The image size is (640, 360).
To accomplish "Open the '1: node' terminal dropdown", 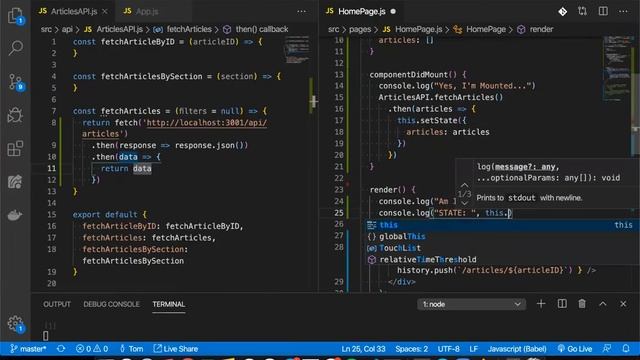I will [x=471, y=304].
